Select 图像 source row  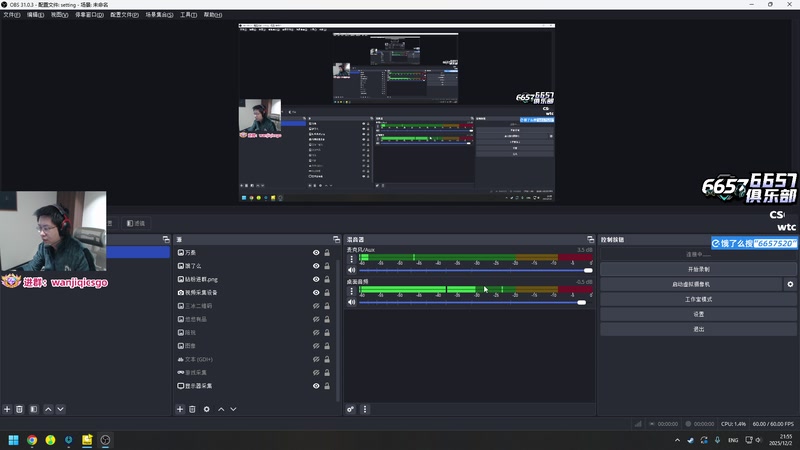coord(253,346)
